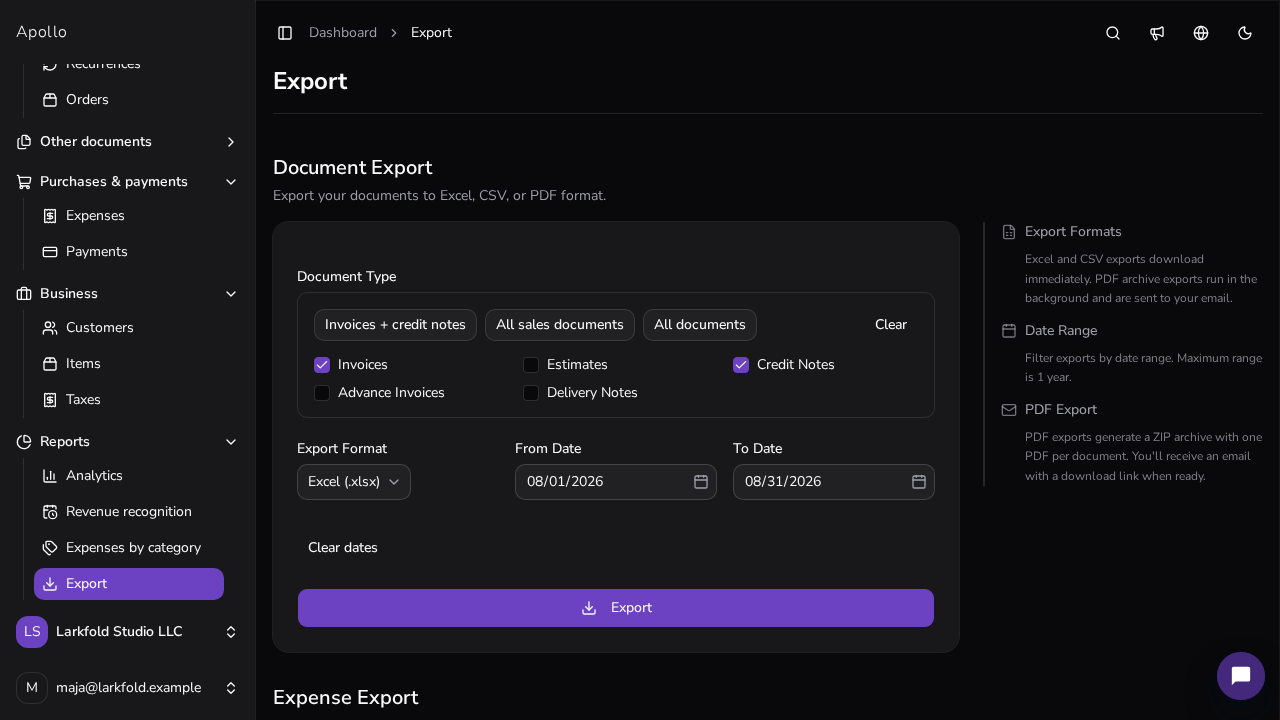Open the maja@larkfold.example account menu

[128, 688]
